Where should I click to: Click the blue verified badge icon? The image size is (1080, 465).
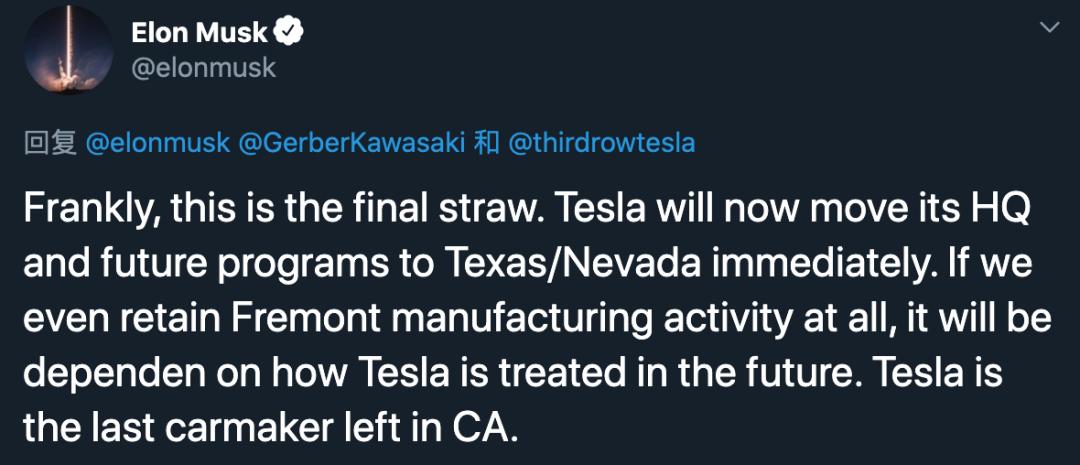289,32
